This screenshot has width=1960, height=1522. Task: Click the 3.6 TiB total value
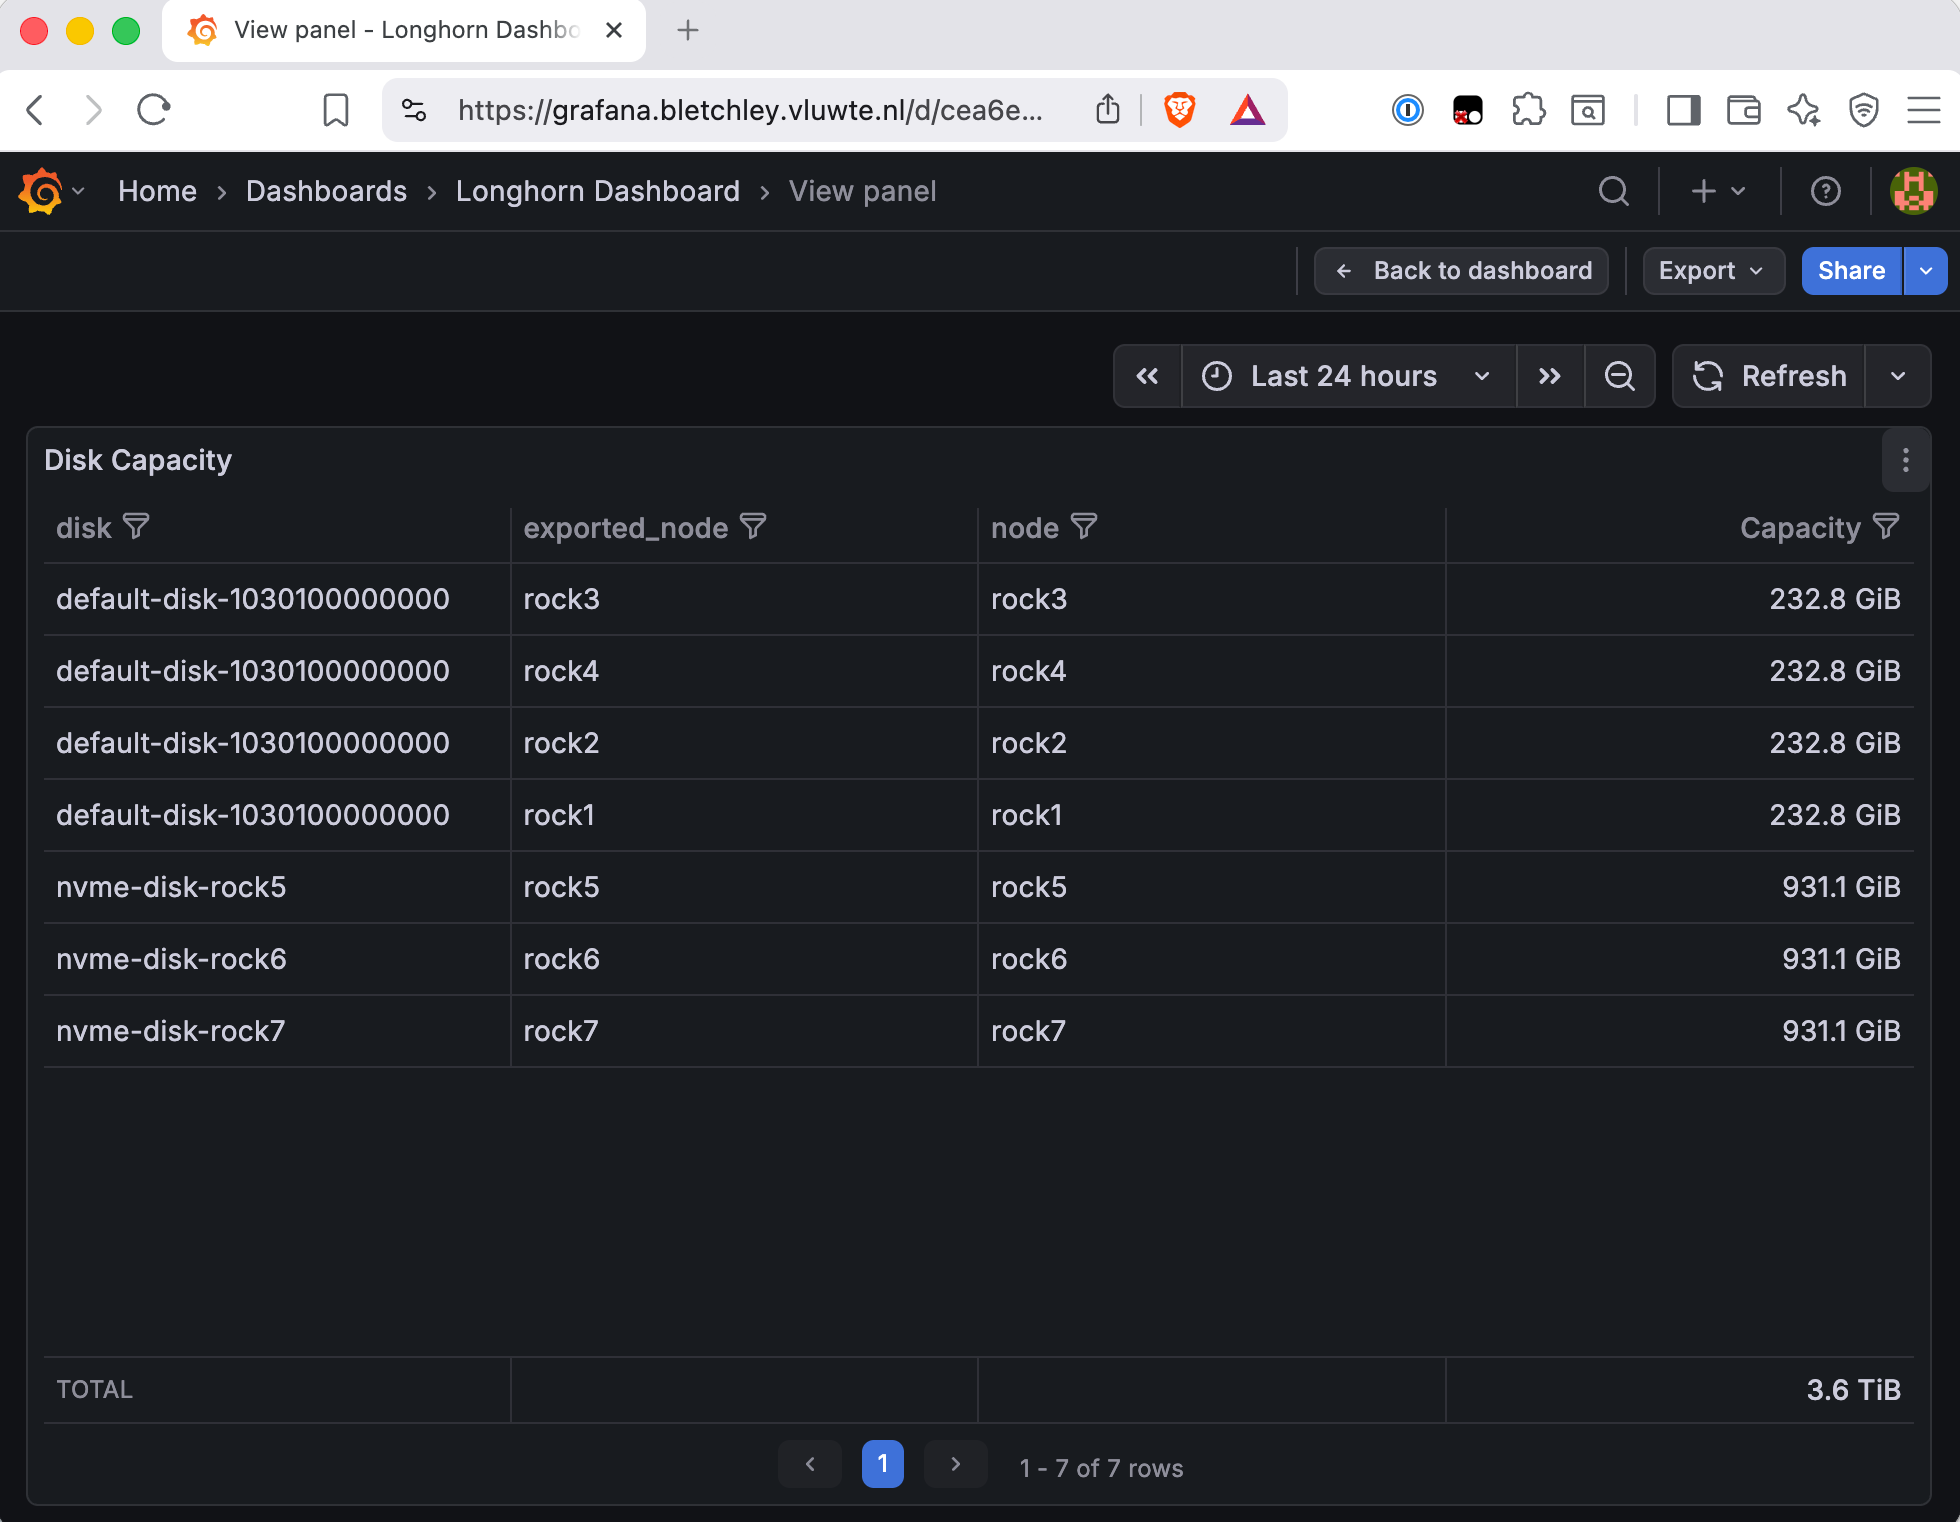point(1852,1390)
